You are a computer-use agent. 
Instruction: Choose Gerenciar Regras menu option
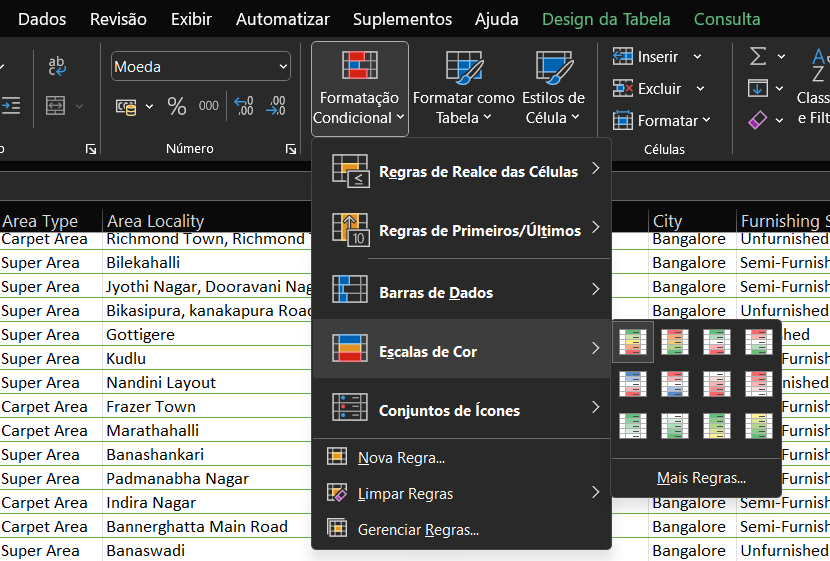pyautogui.click(x=462, y=529)
